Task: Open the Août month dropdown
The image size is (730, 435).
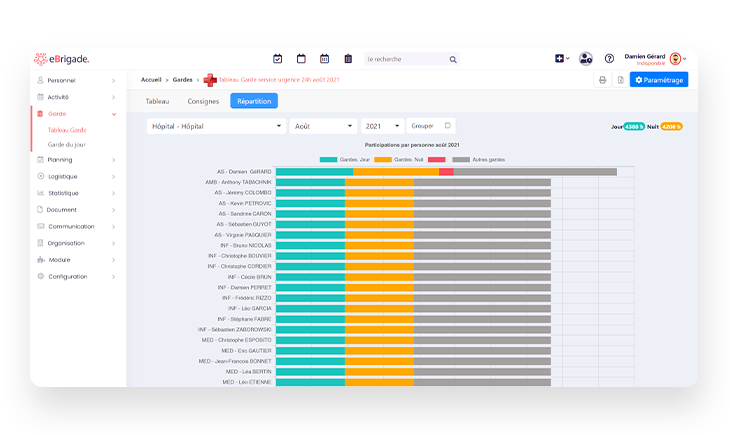Action: click(x=323, y=126)
